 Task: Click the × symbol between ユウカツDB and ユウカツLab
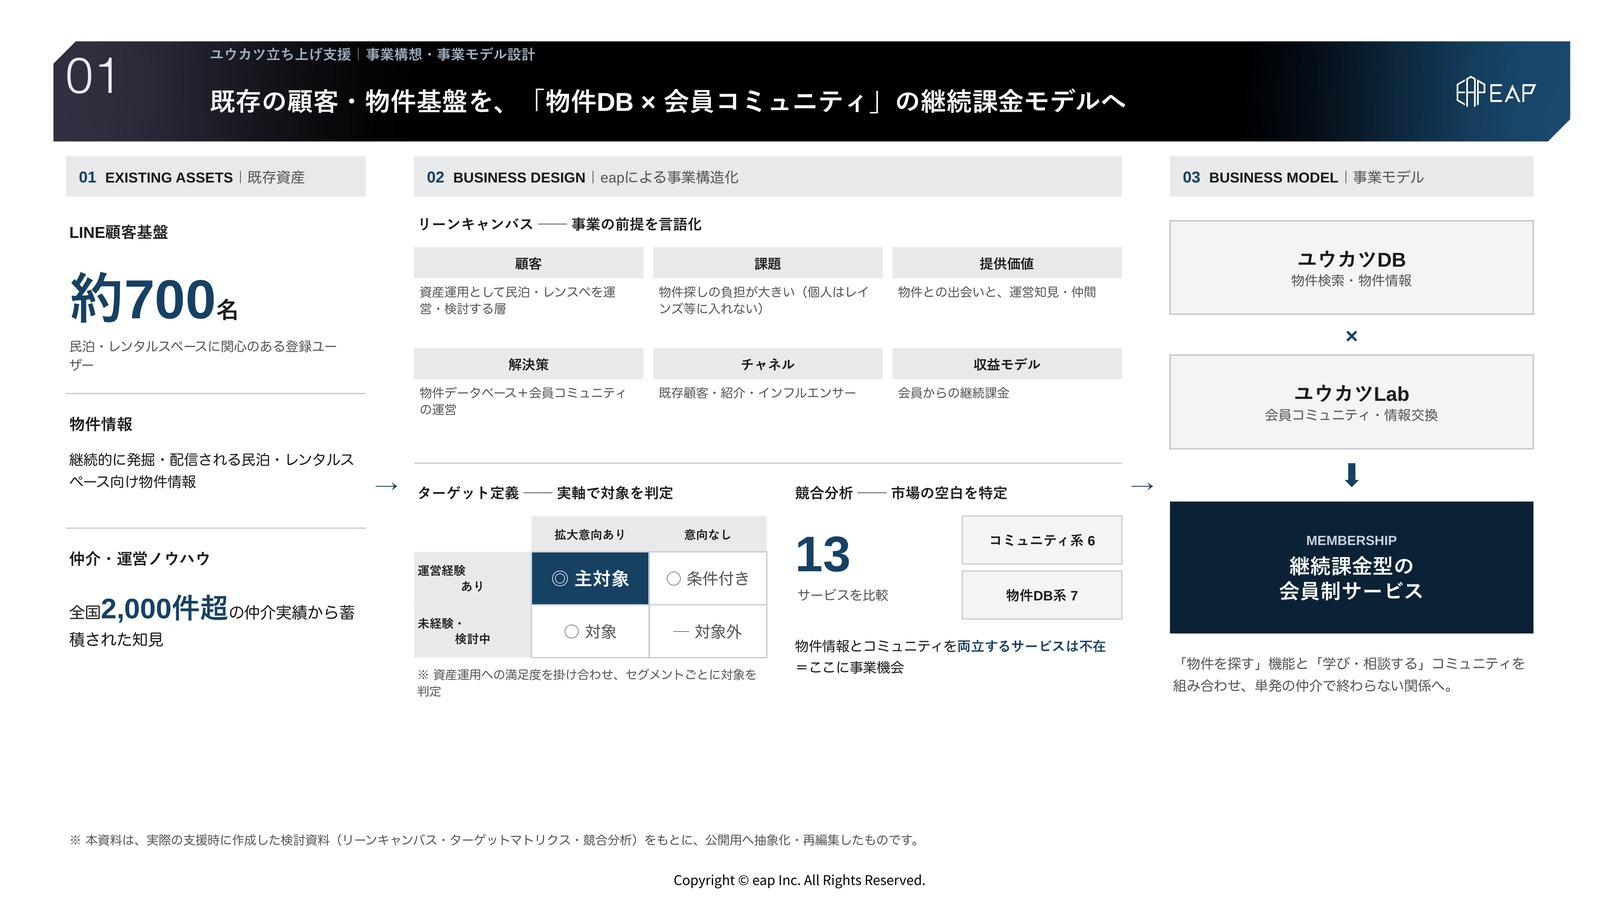1351,336
